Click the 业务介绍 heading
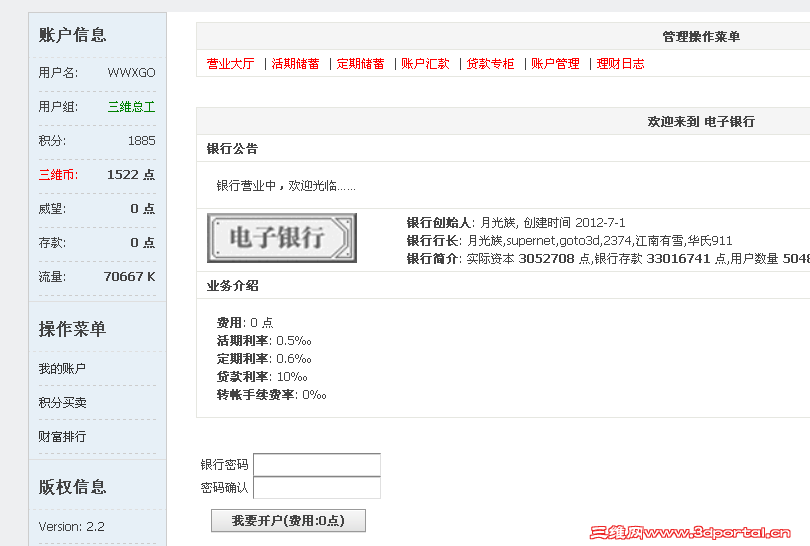Image resolution: width=810 pixels, height=546 pixels. click(x=232, y=286)
